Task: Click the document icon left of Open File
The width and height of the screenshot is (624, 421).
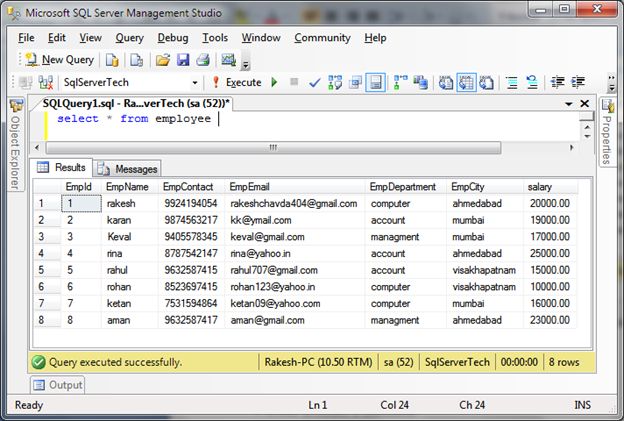Action: coord(136,60)
